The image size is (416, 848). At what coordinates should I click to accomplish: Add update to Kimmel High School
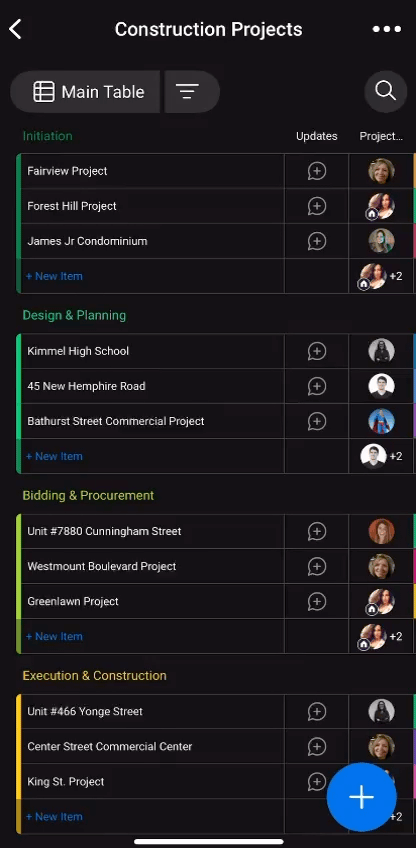[316, 351]
